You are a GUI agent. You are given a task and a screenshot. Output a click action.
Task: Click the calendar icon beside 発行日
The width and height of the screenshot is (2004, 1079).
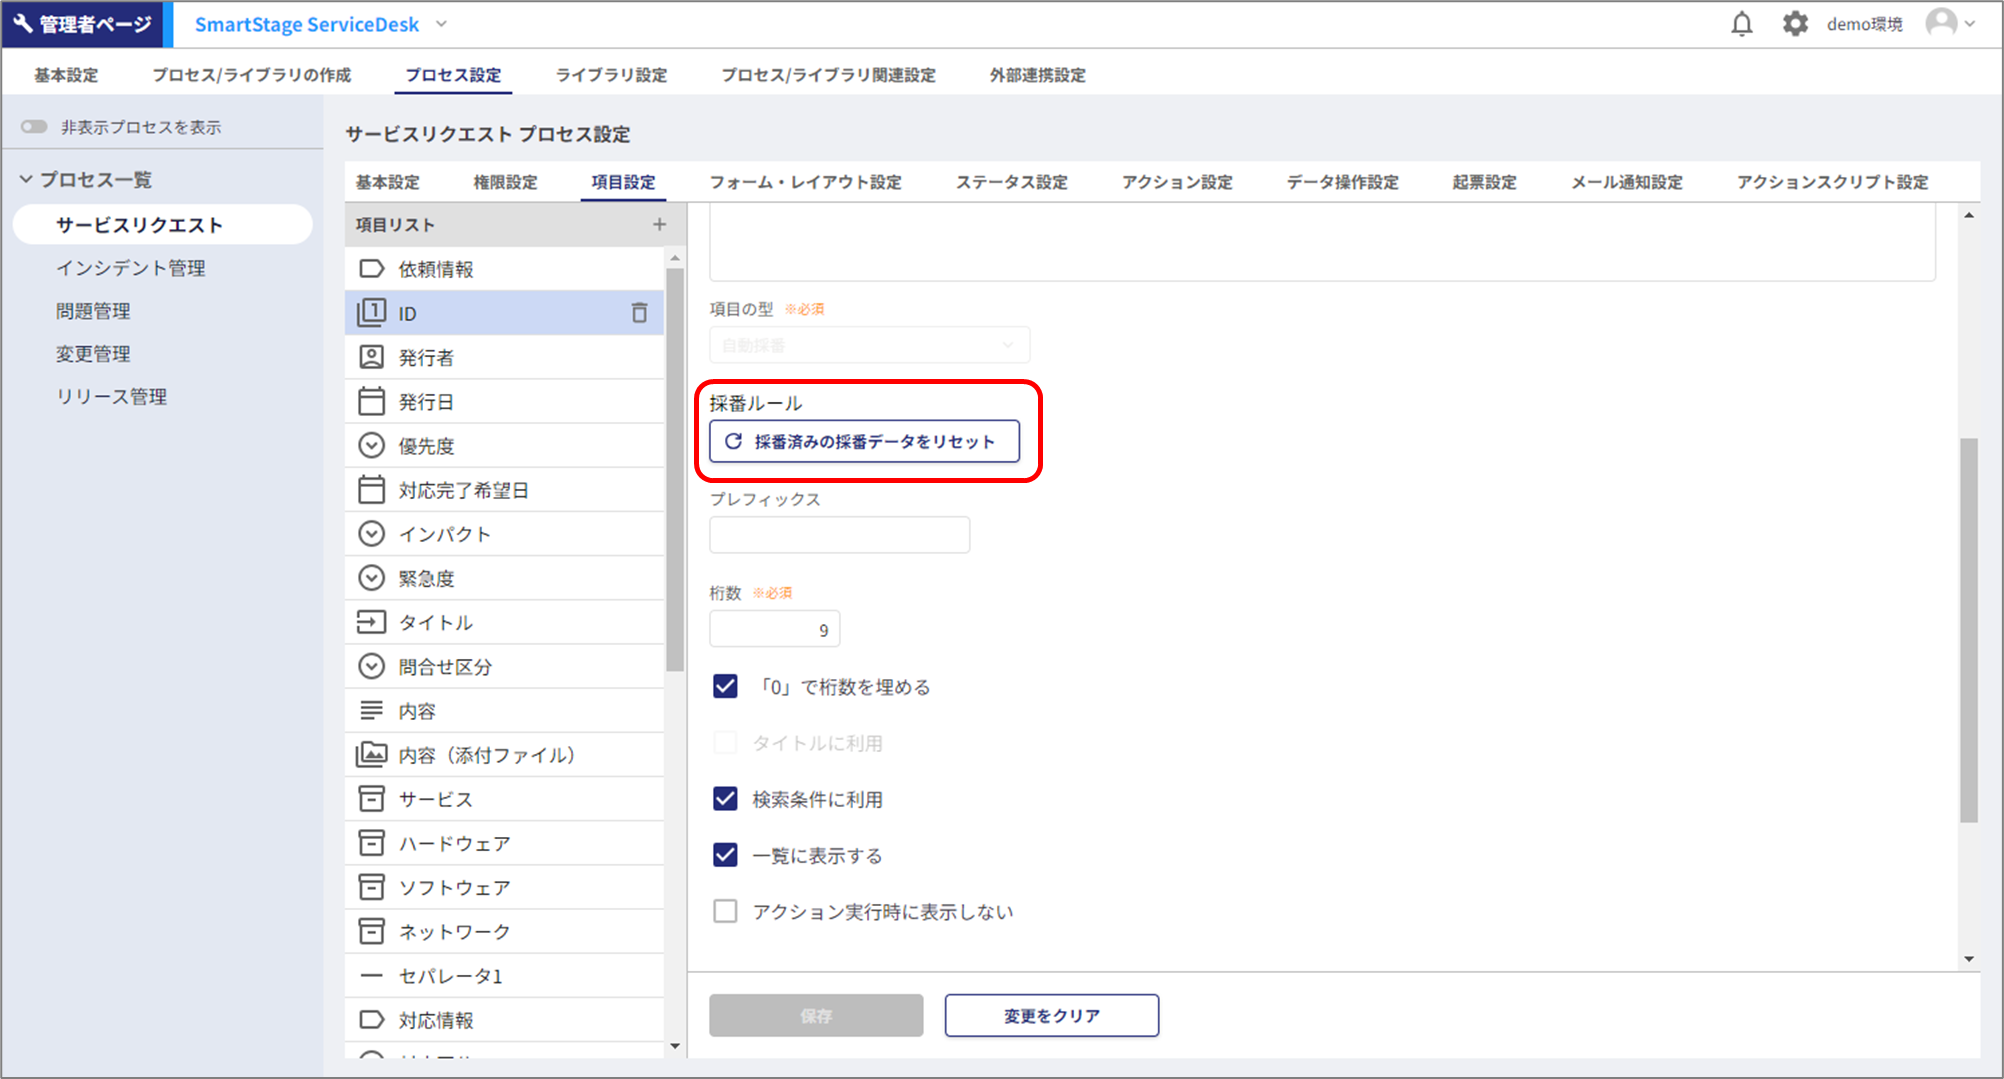tap(371, 401)
